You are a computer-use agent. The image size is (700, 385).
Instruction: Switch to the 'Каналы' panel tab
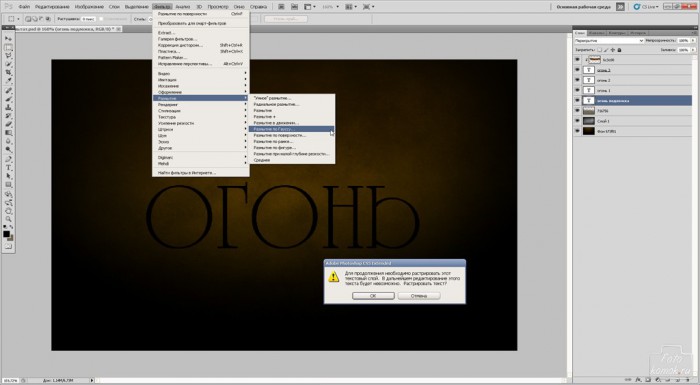point(596,33)
